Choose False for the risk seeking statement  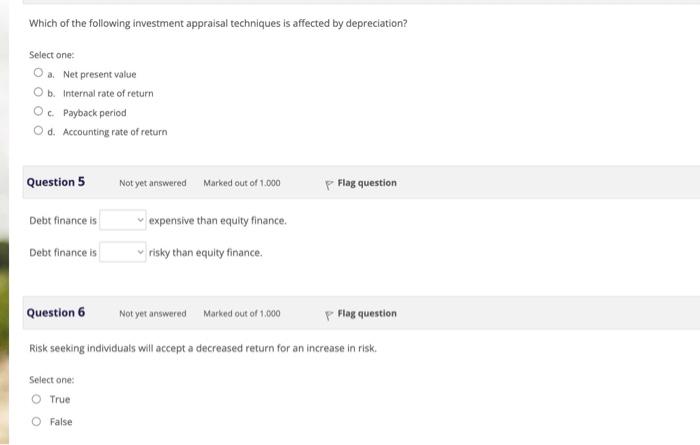[36, 421]
